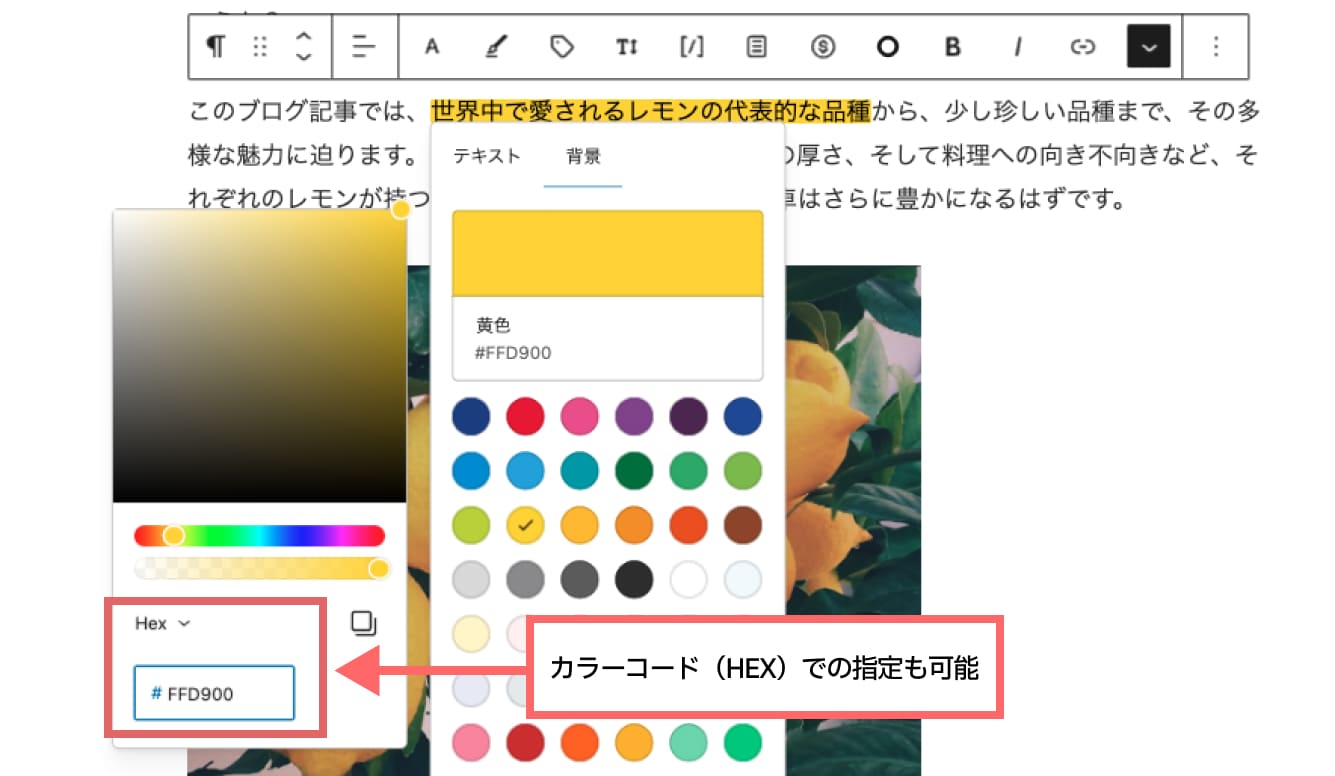The width and height of the screenshot is (1335, 776).
Task: Toggle bold formatting
Action: click(x=952, y=47)
